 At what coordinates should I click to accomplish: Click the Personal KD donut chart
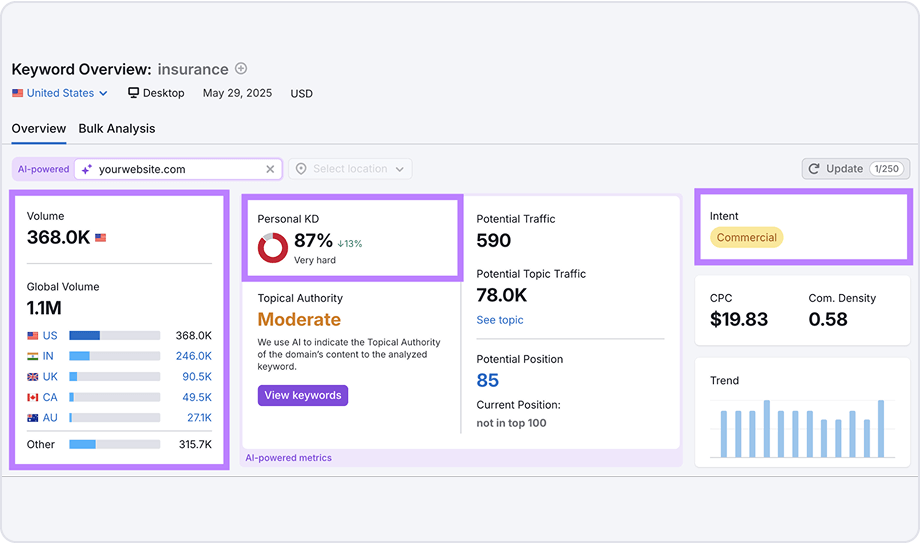(273, 248)
